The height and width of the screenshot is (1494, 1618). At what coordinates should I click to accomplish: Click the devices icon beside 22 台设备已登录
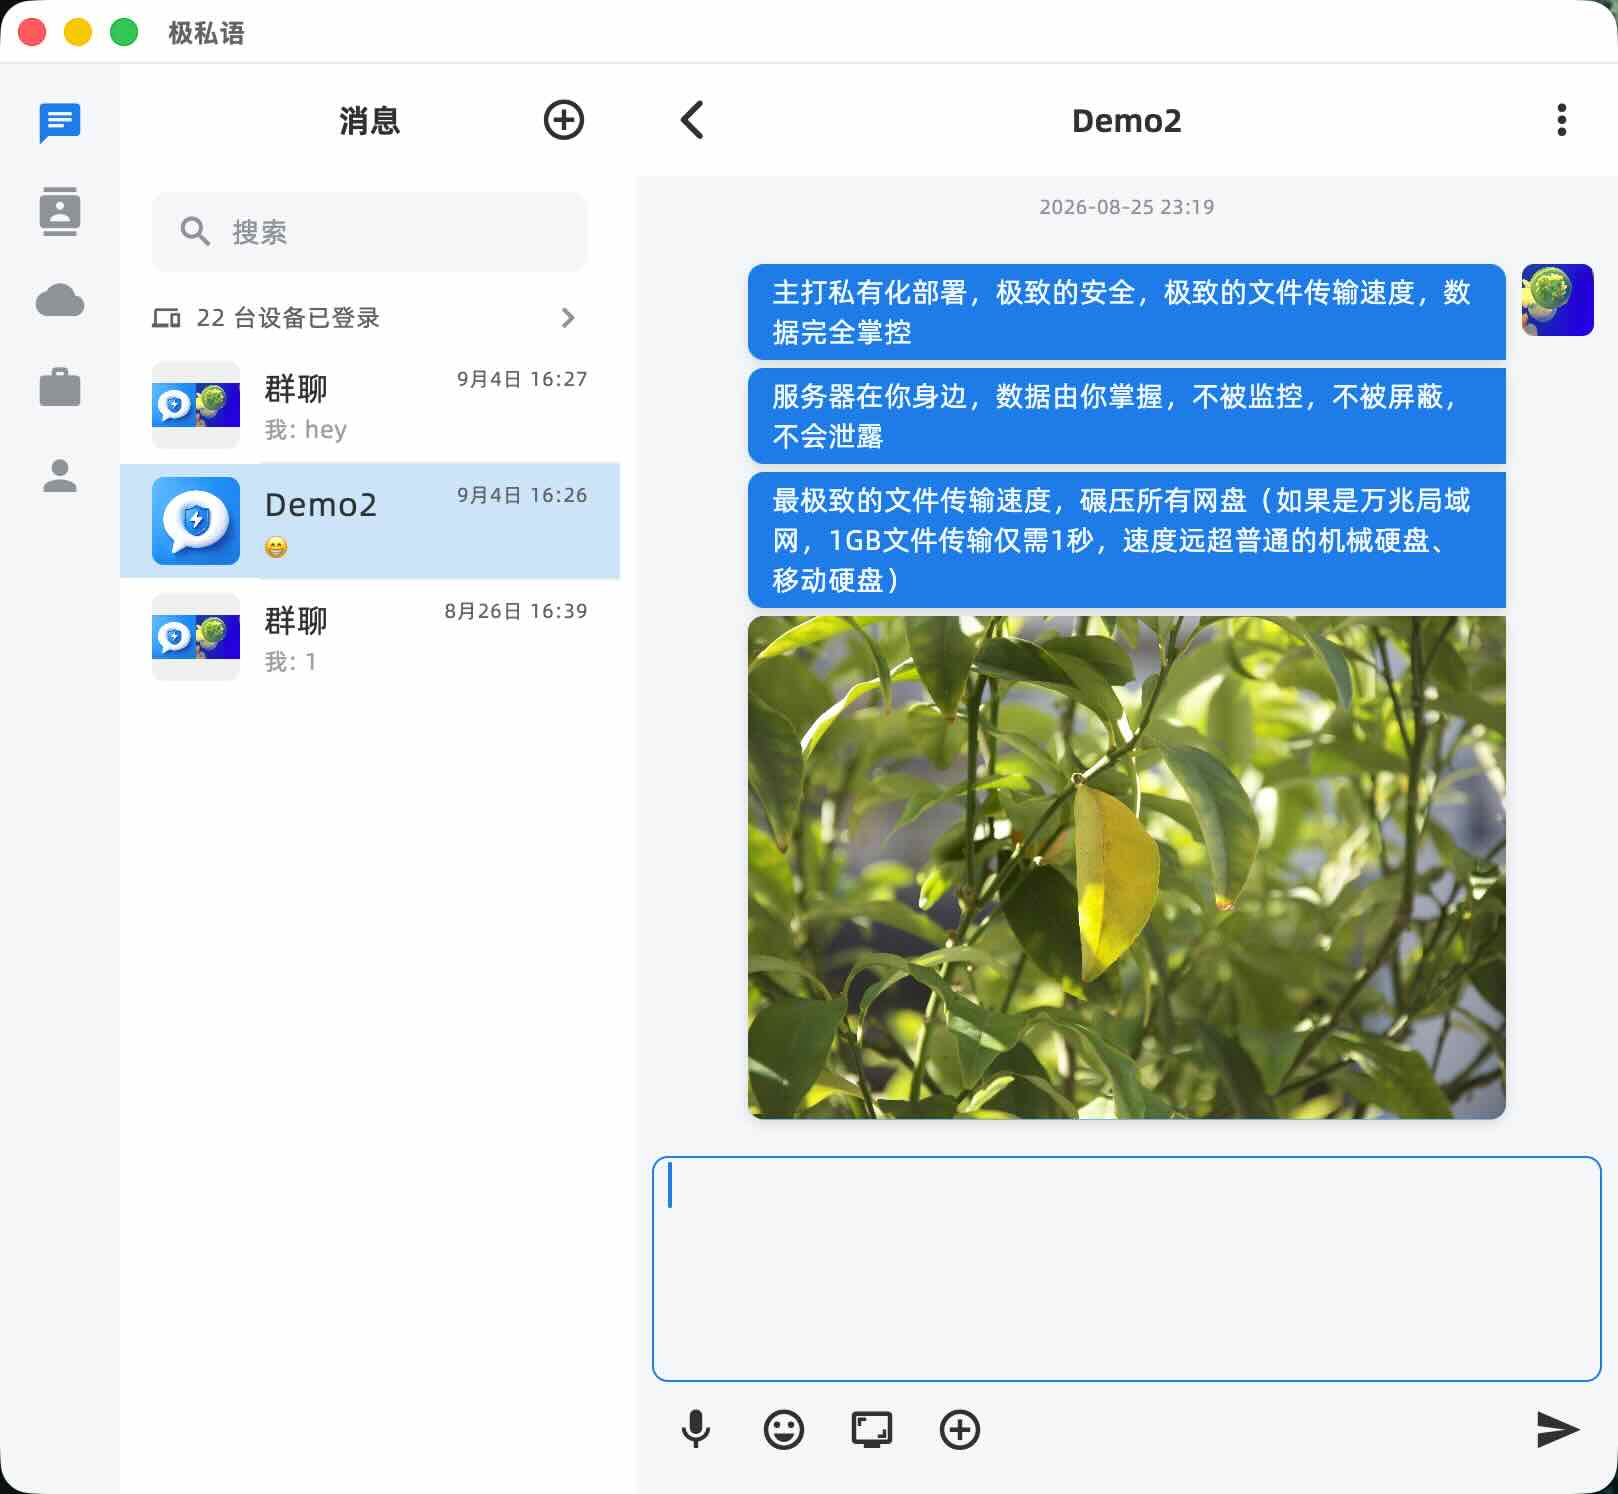pyautogui.click(x=166, y=318)
